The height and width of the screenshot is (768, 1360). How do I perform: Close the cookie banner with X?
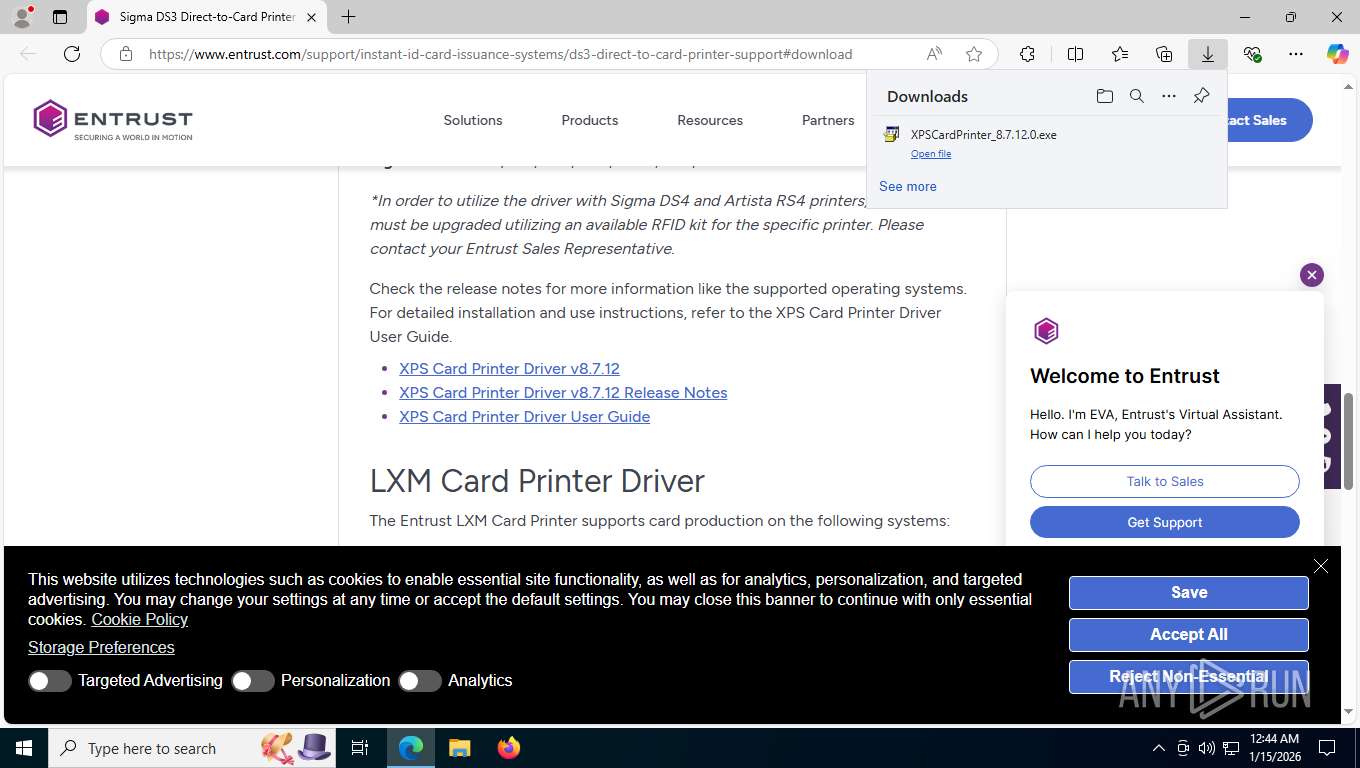(1321, 566)
